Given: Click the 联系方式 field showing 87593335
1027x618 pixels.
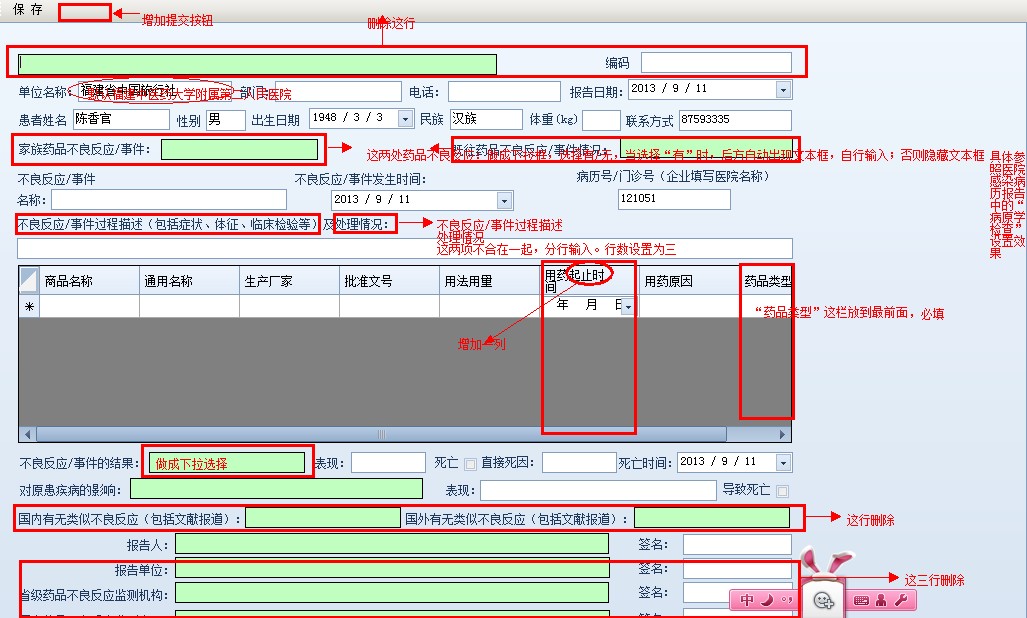Looking at the screenshot, I should pyautogui.click(x=735, y=120).
